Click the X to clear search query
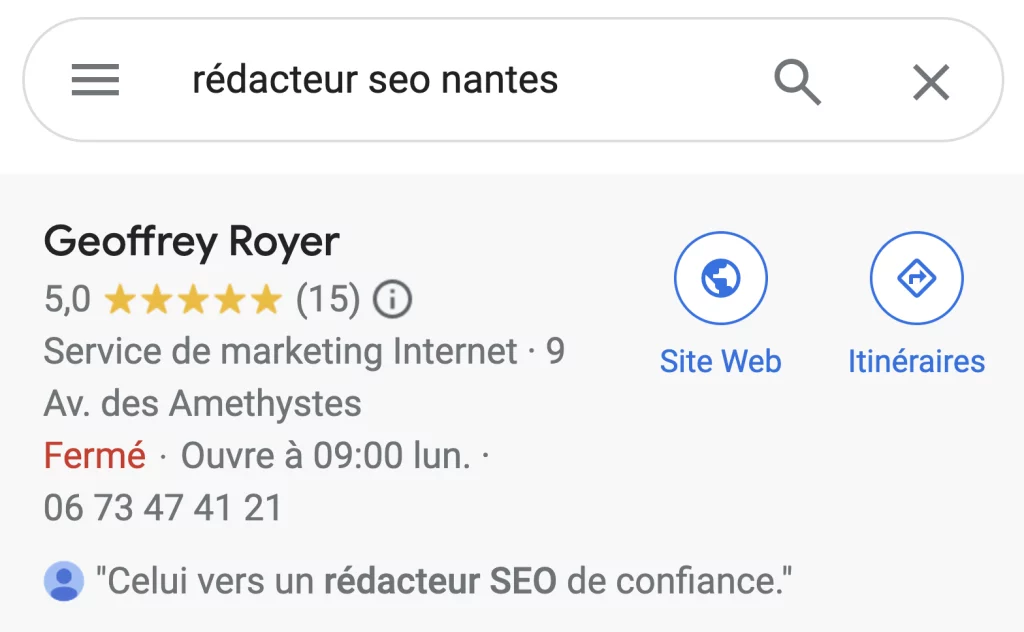Screen dimensions: 1024x632 pyautogui.click(x=930, y=81)
